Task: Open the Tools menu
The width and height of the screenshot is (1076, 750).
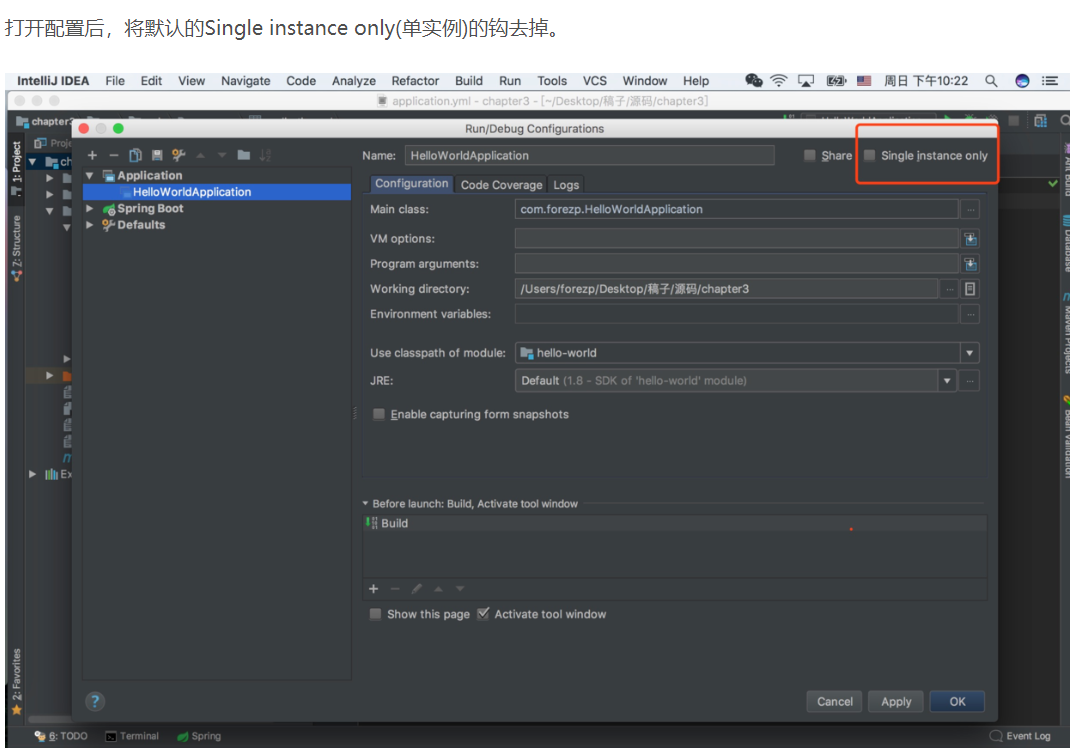Action: pos(552,81)
